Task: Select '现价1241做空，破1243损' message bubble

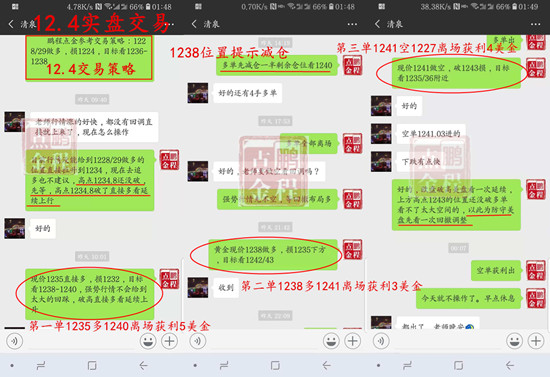Action: [456, 73]
